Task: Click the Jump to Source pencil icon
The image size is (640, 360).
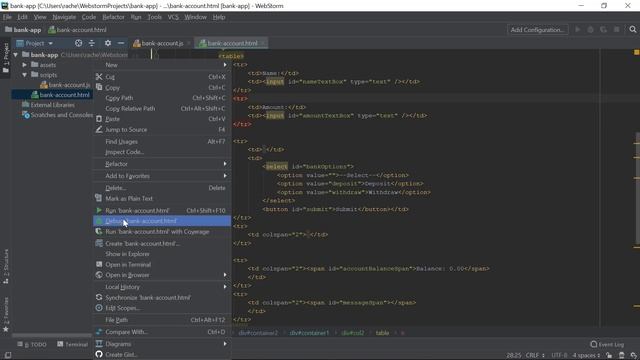Action: pyautogui.click(x=99, y=129)
